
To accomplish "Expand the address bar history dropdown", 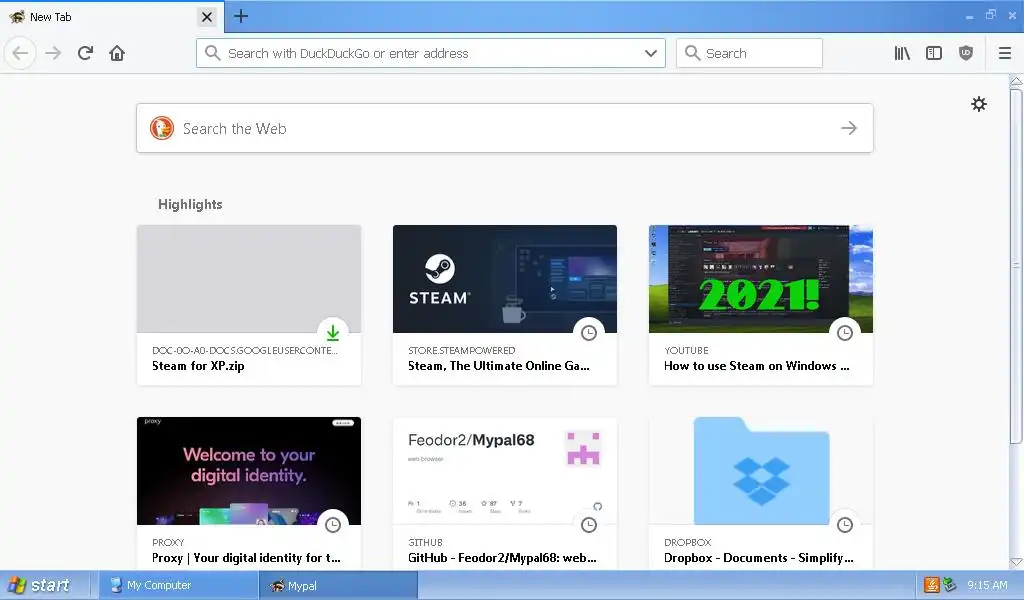I will coord(650,53).
